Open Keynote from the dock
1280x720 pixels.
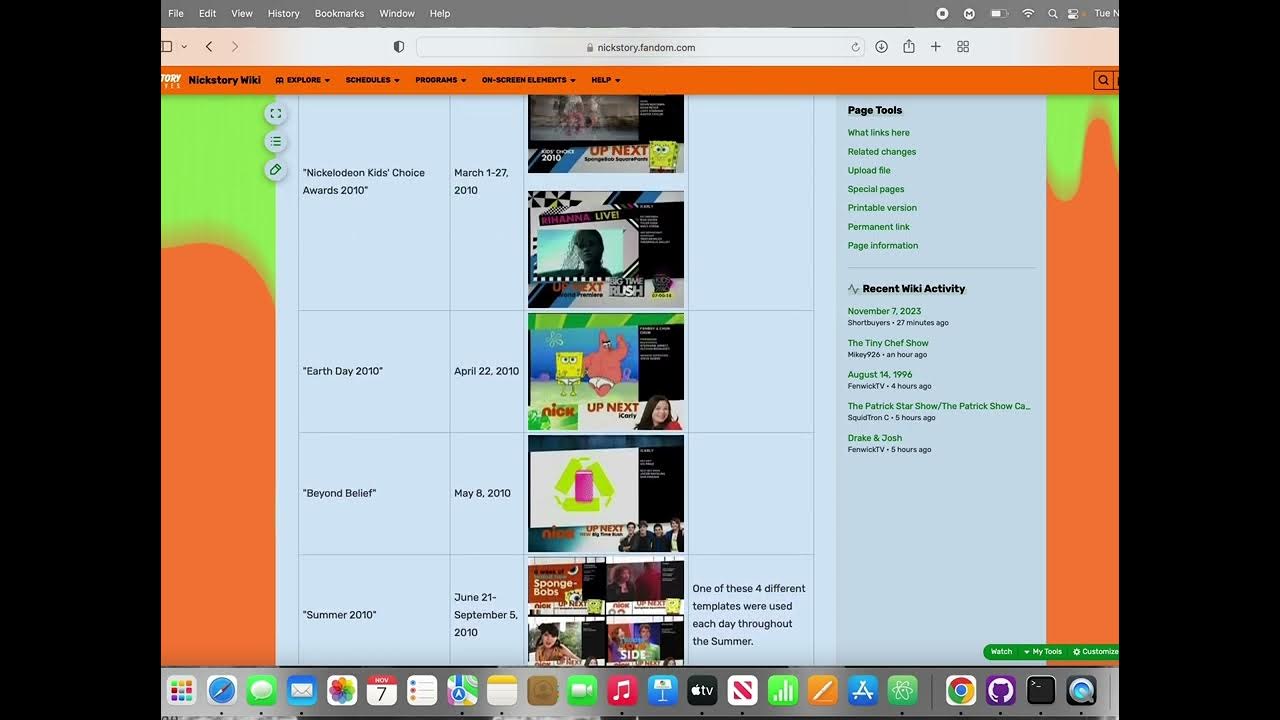[x=662, y=690]
